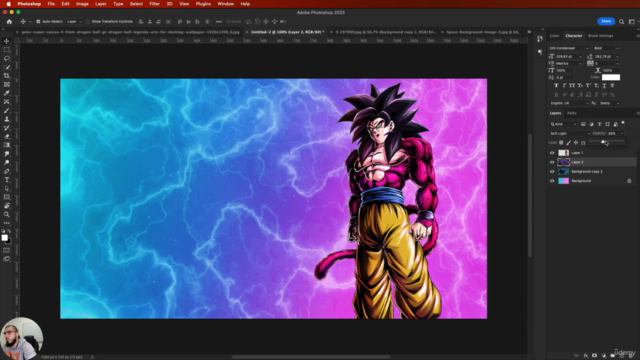Select the Zoom tool

click(7, 214)
